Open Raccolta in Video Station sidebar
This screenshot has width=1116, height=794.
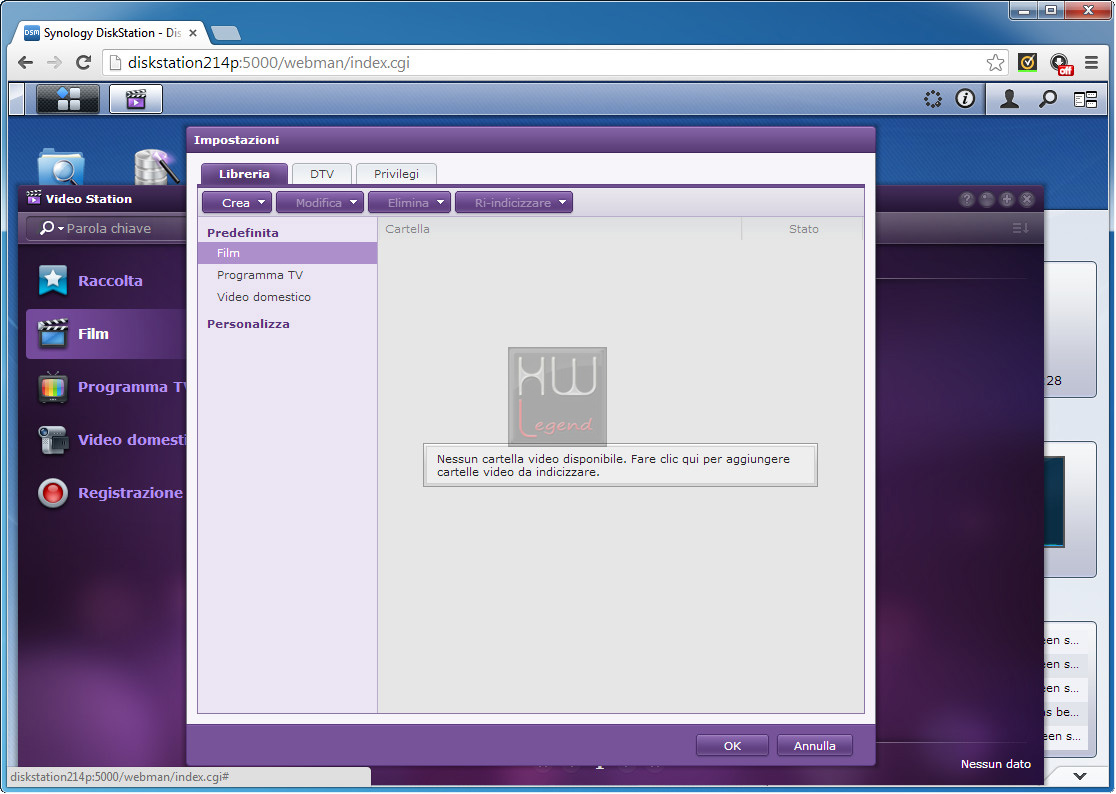point(107,281)
